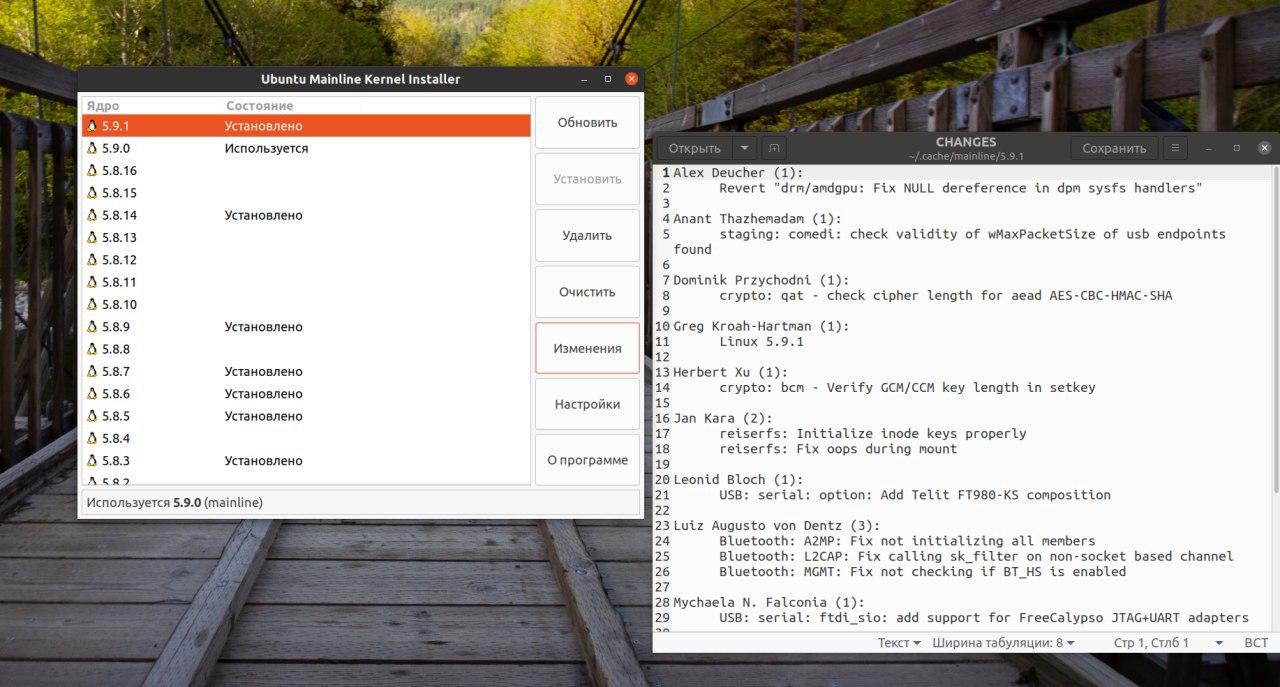
Task: Click the 'Greg Kroah-Hartman (1):' line
Action: coord(761,326)
